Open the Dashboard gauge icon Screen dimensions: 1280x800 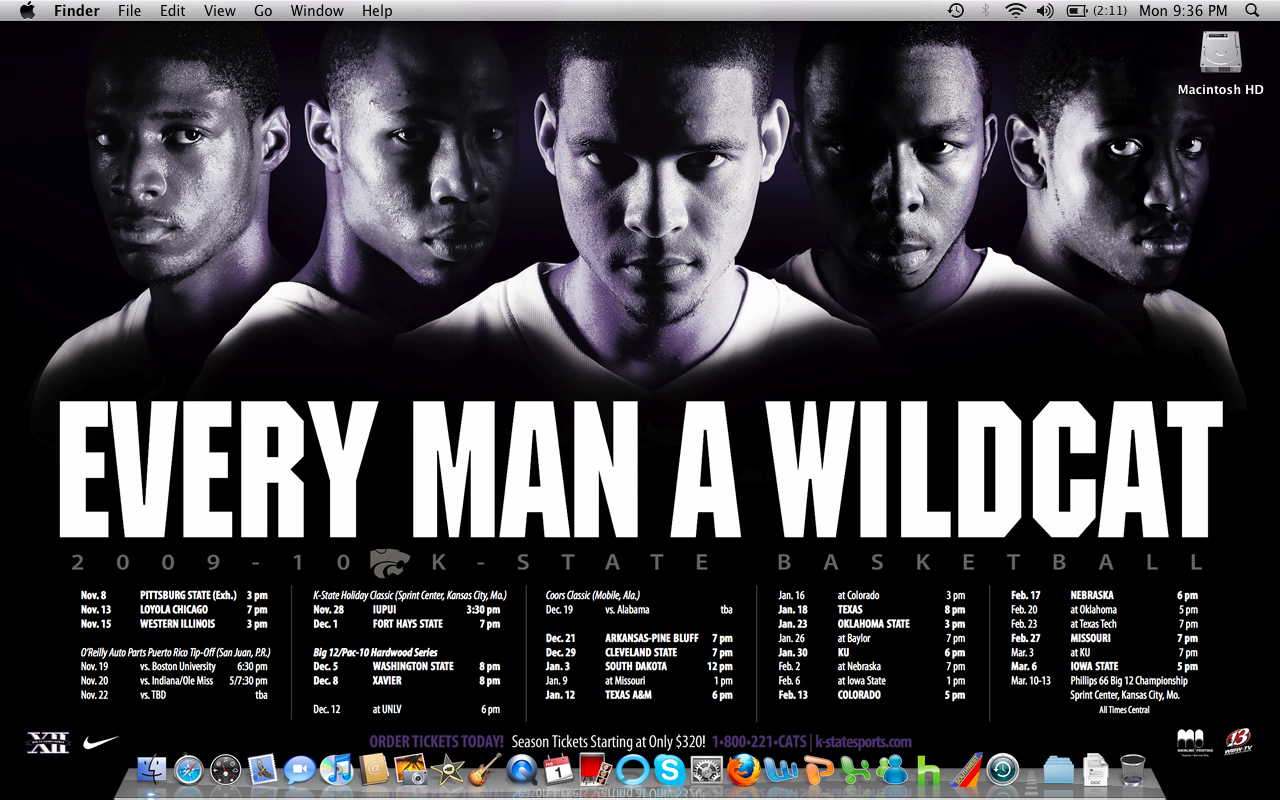point(226,769)
